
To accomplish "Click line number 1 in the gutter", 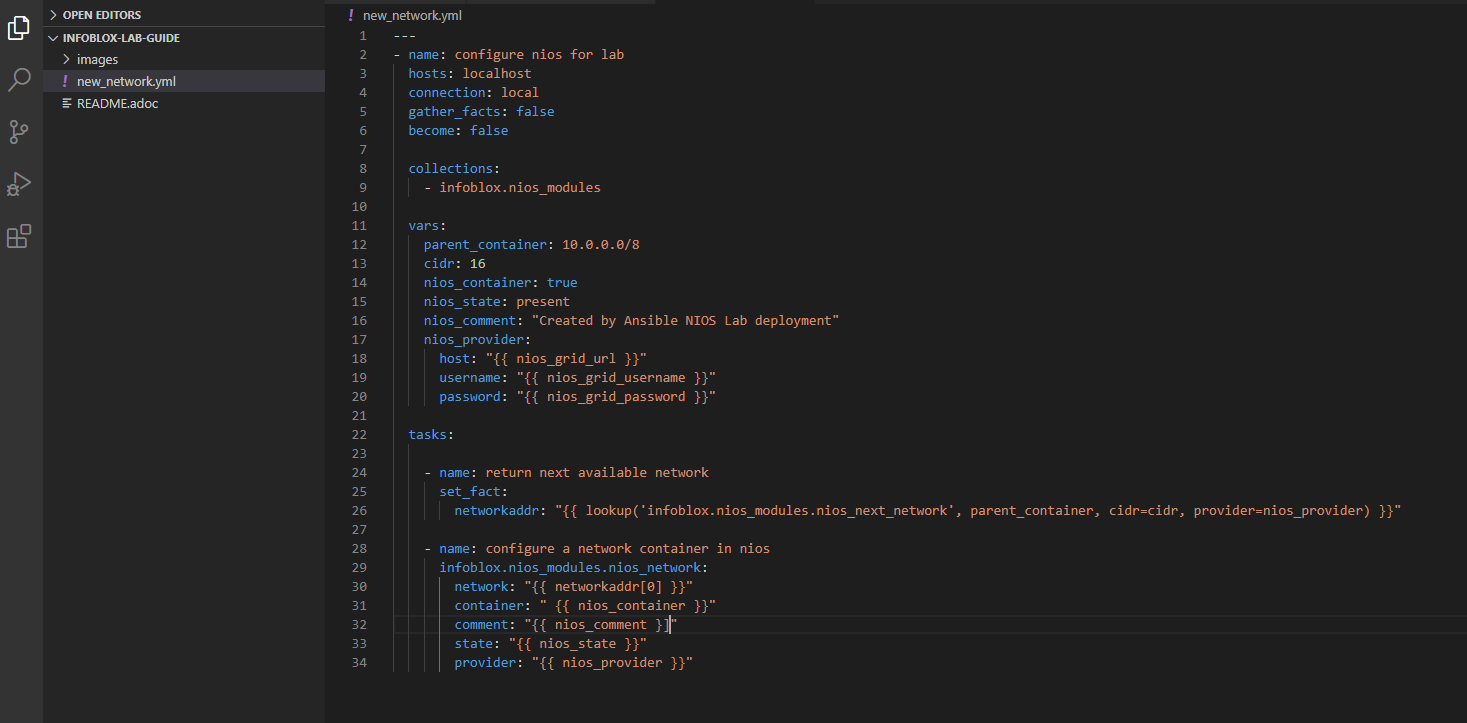I will pos(363,35).
